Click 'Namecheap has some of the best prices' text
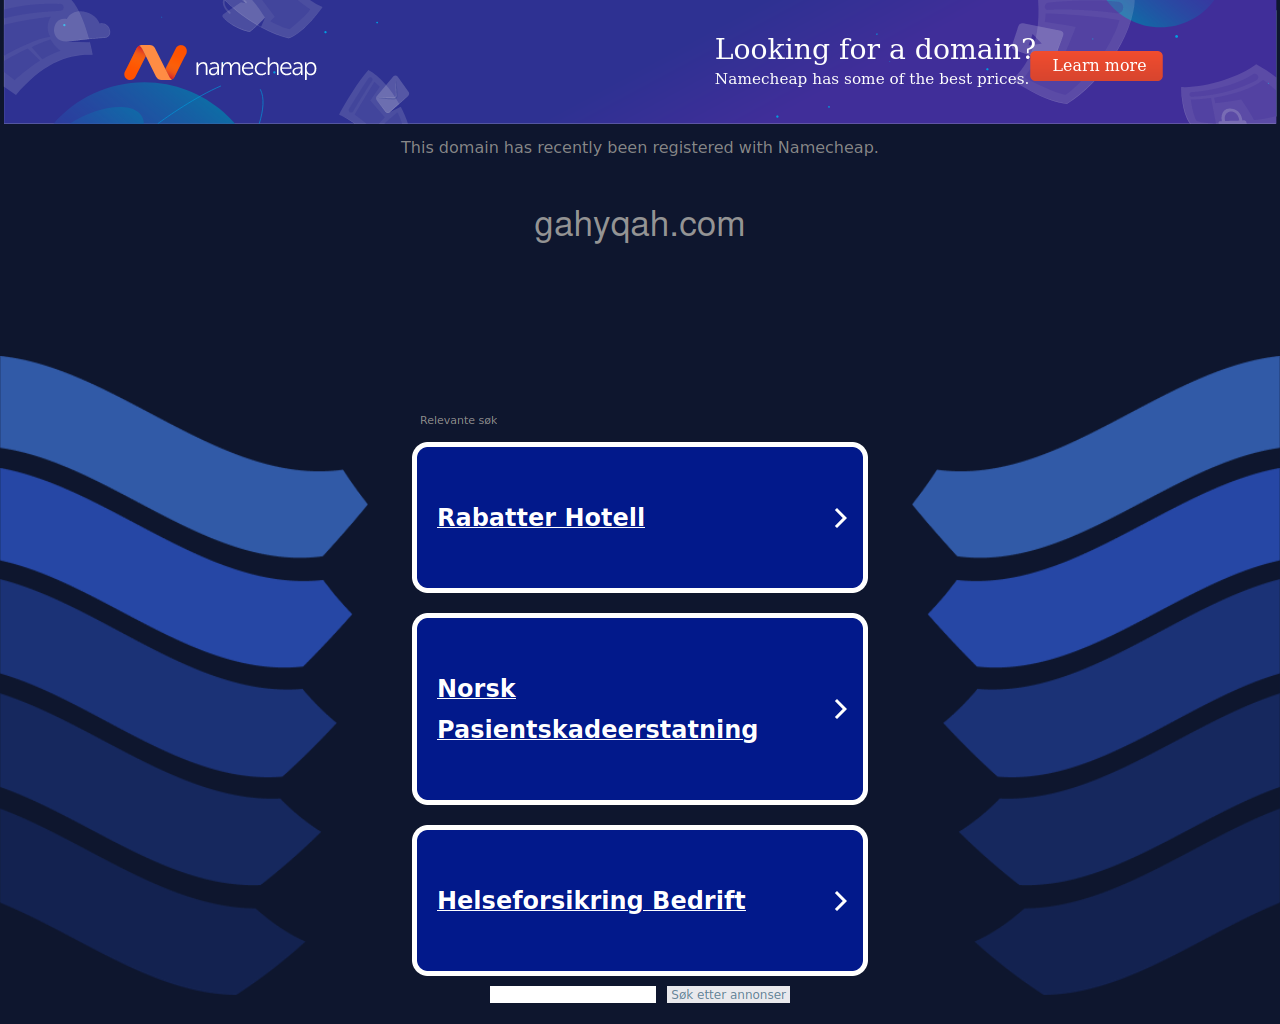The image size is (1280, 1024). tap(871, 79)
